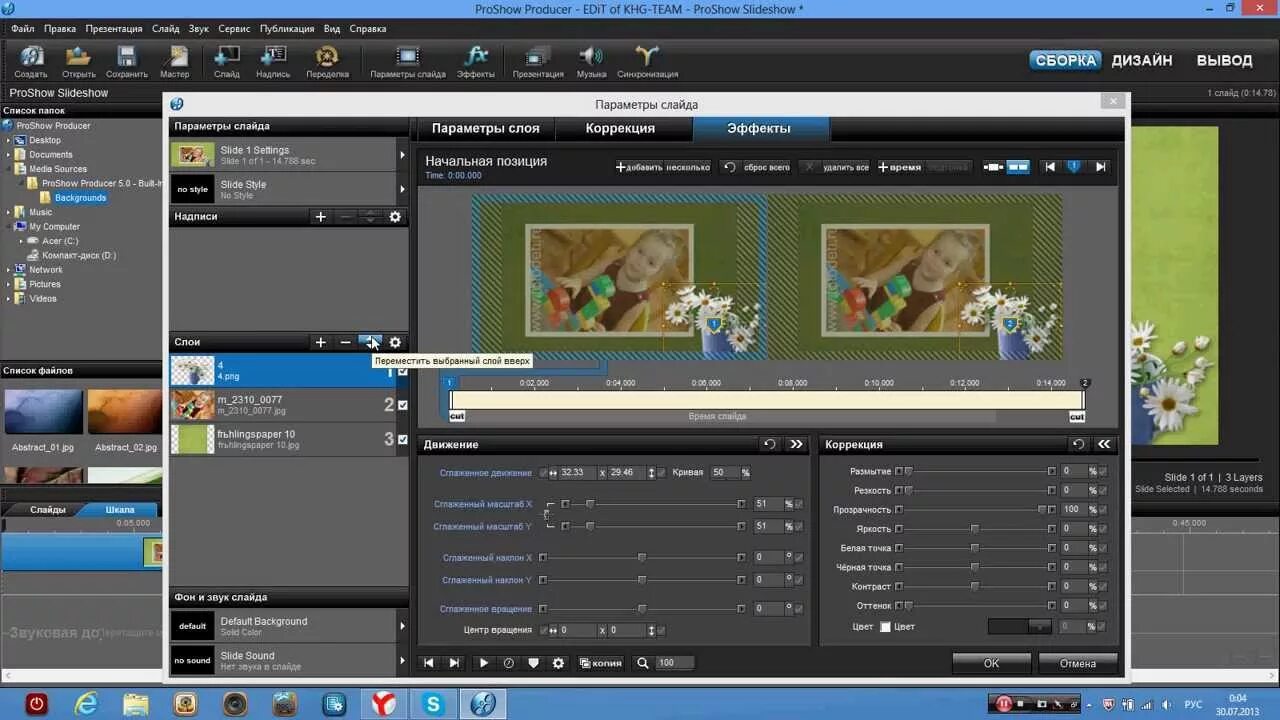Expand the Music folder in tree
Screen dimensions: 1280x720
point(9,212)
